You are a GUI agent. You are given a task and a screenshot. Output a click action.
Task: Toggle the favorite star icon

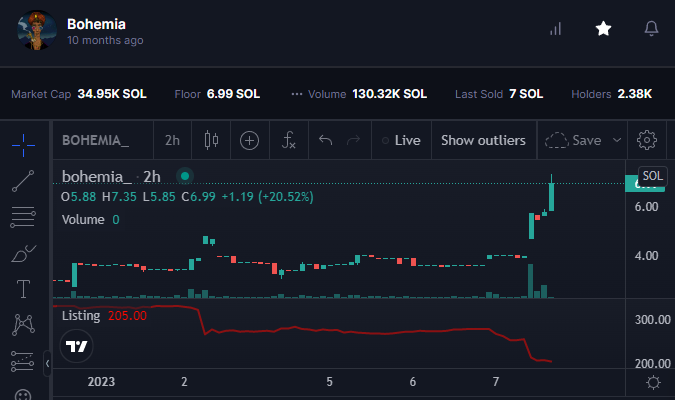603,29
